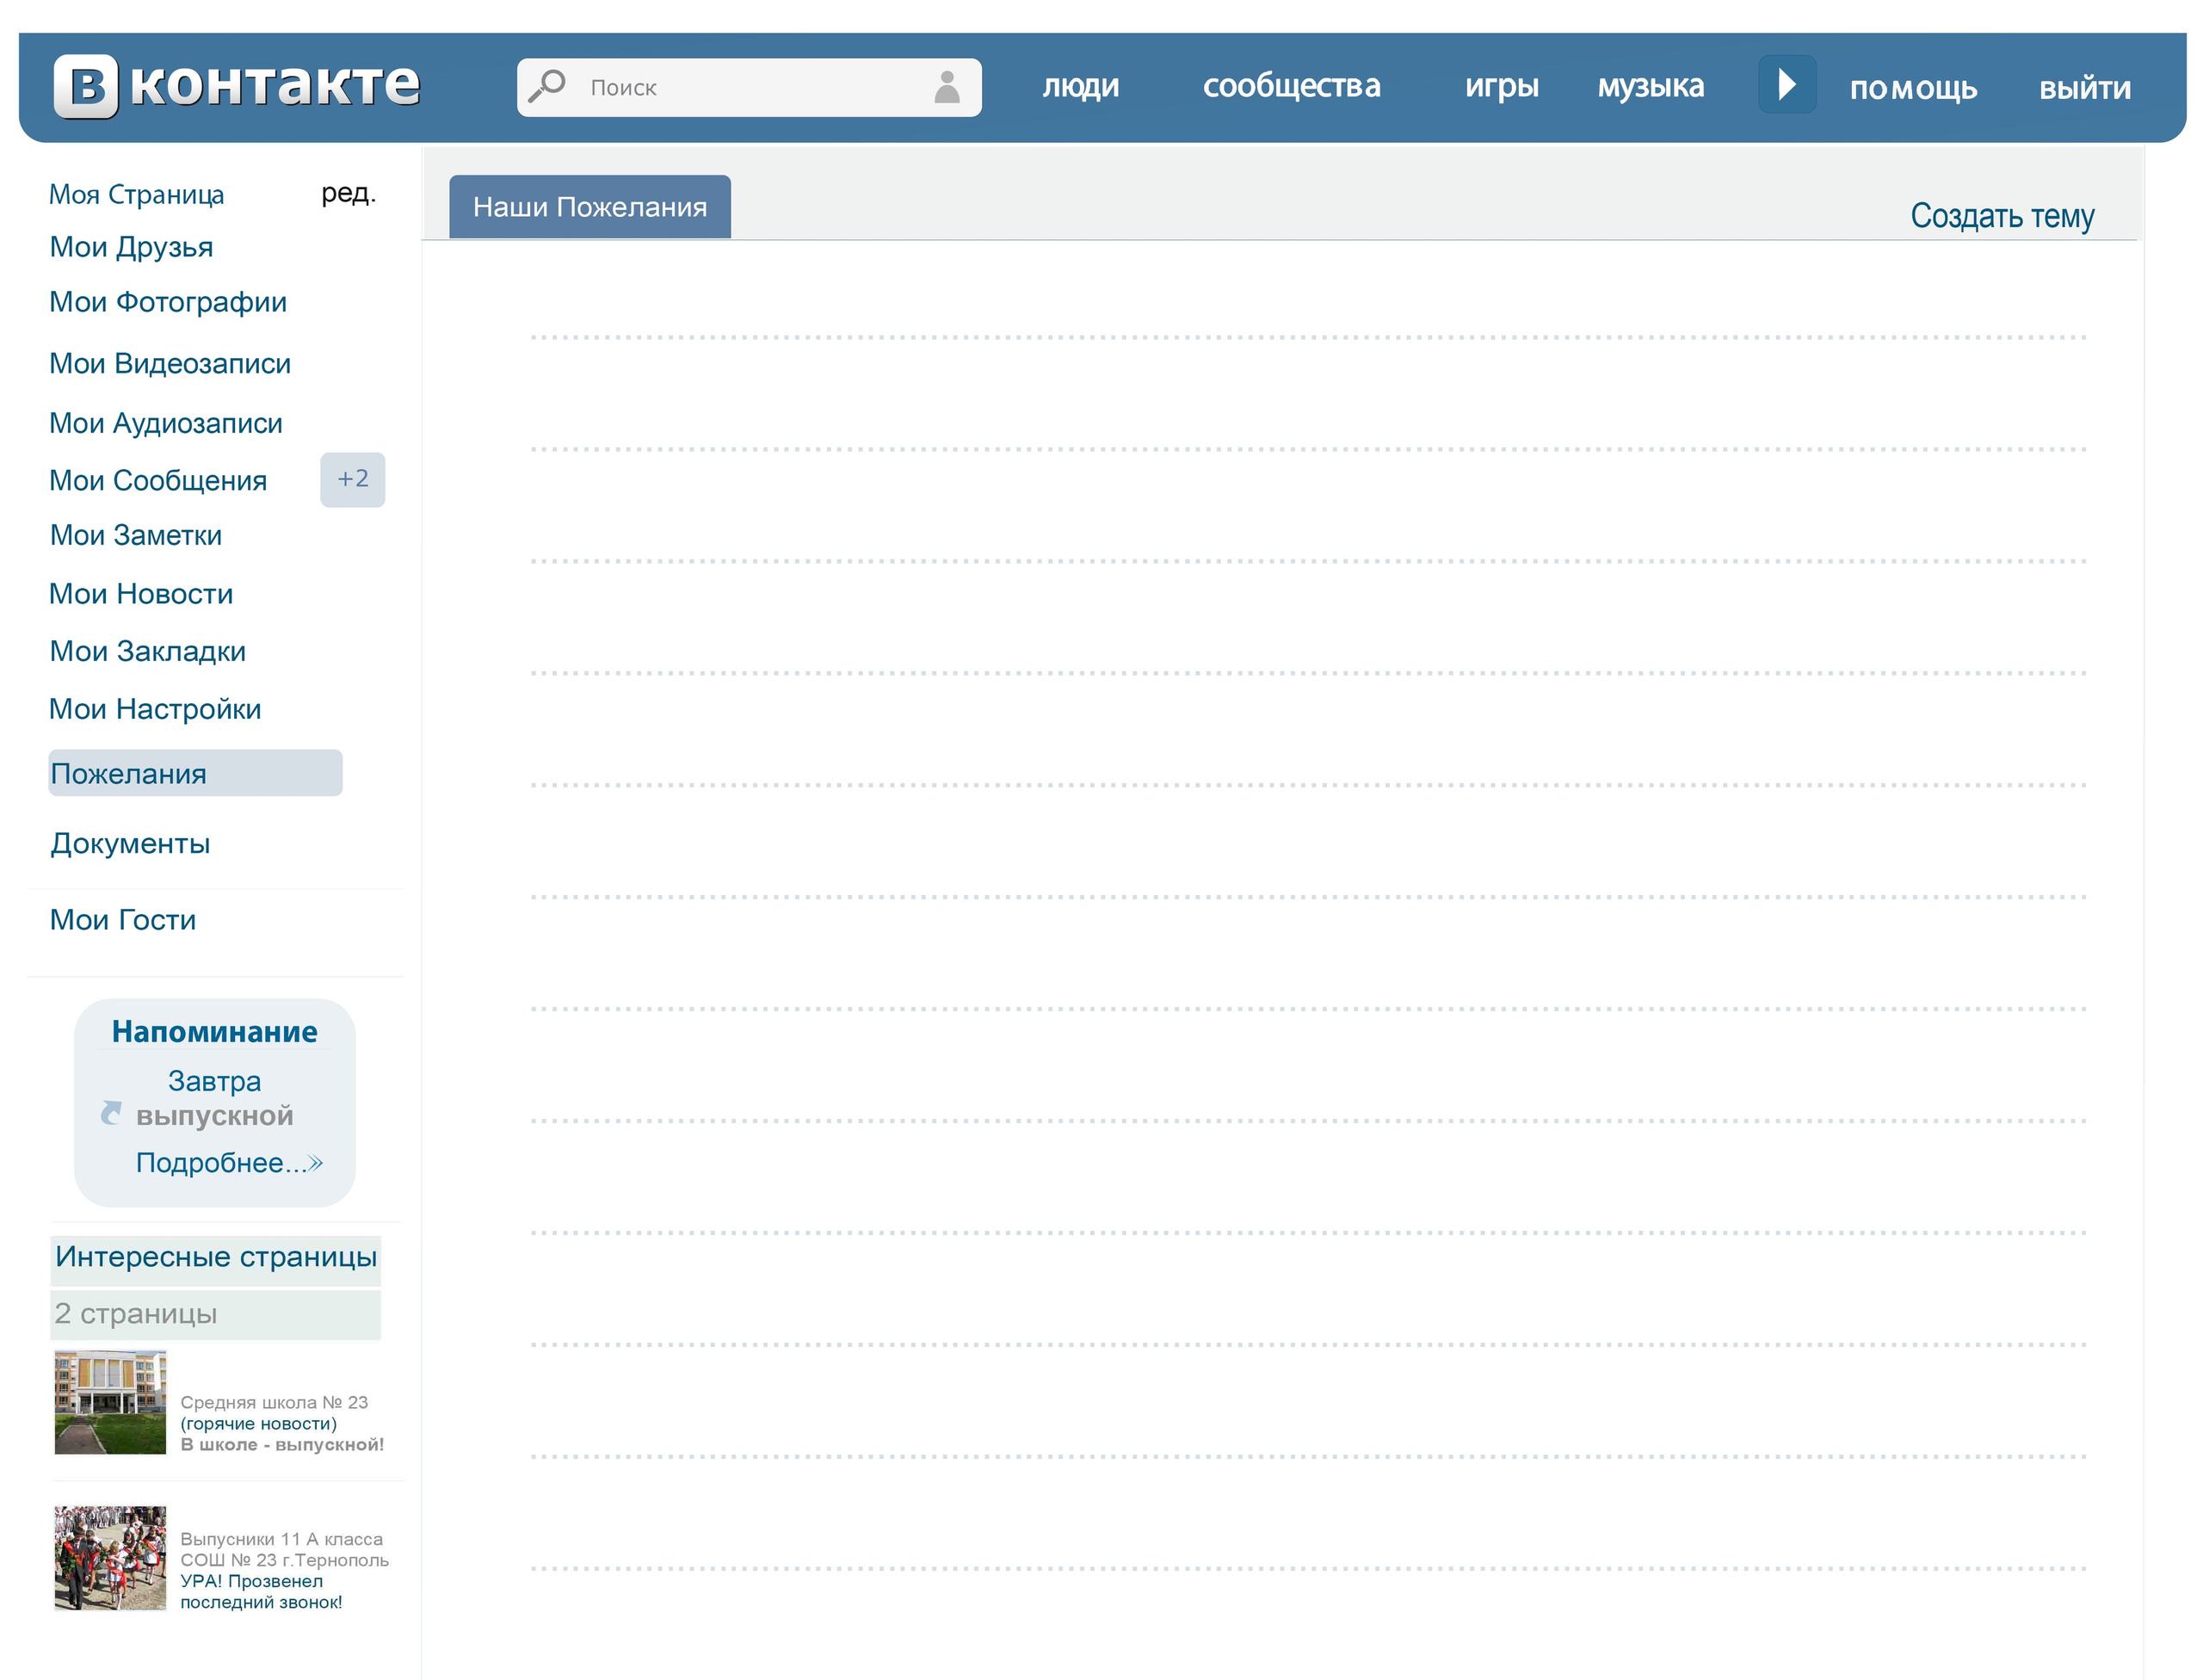
Task: Open the graduates photo thumbnail
Action: click(110, 1557)
